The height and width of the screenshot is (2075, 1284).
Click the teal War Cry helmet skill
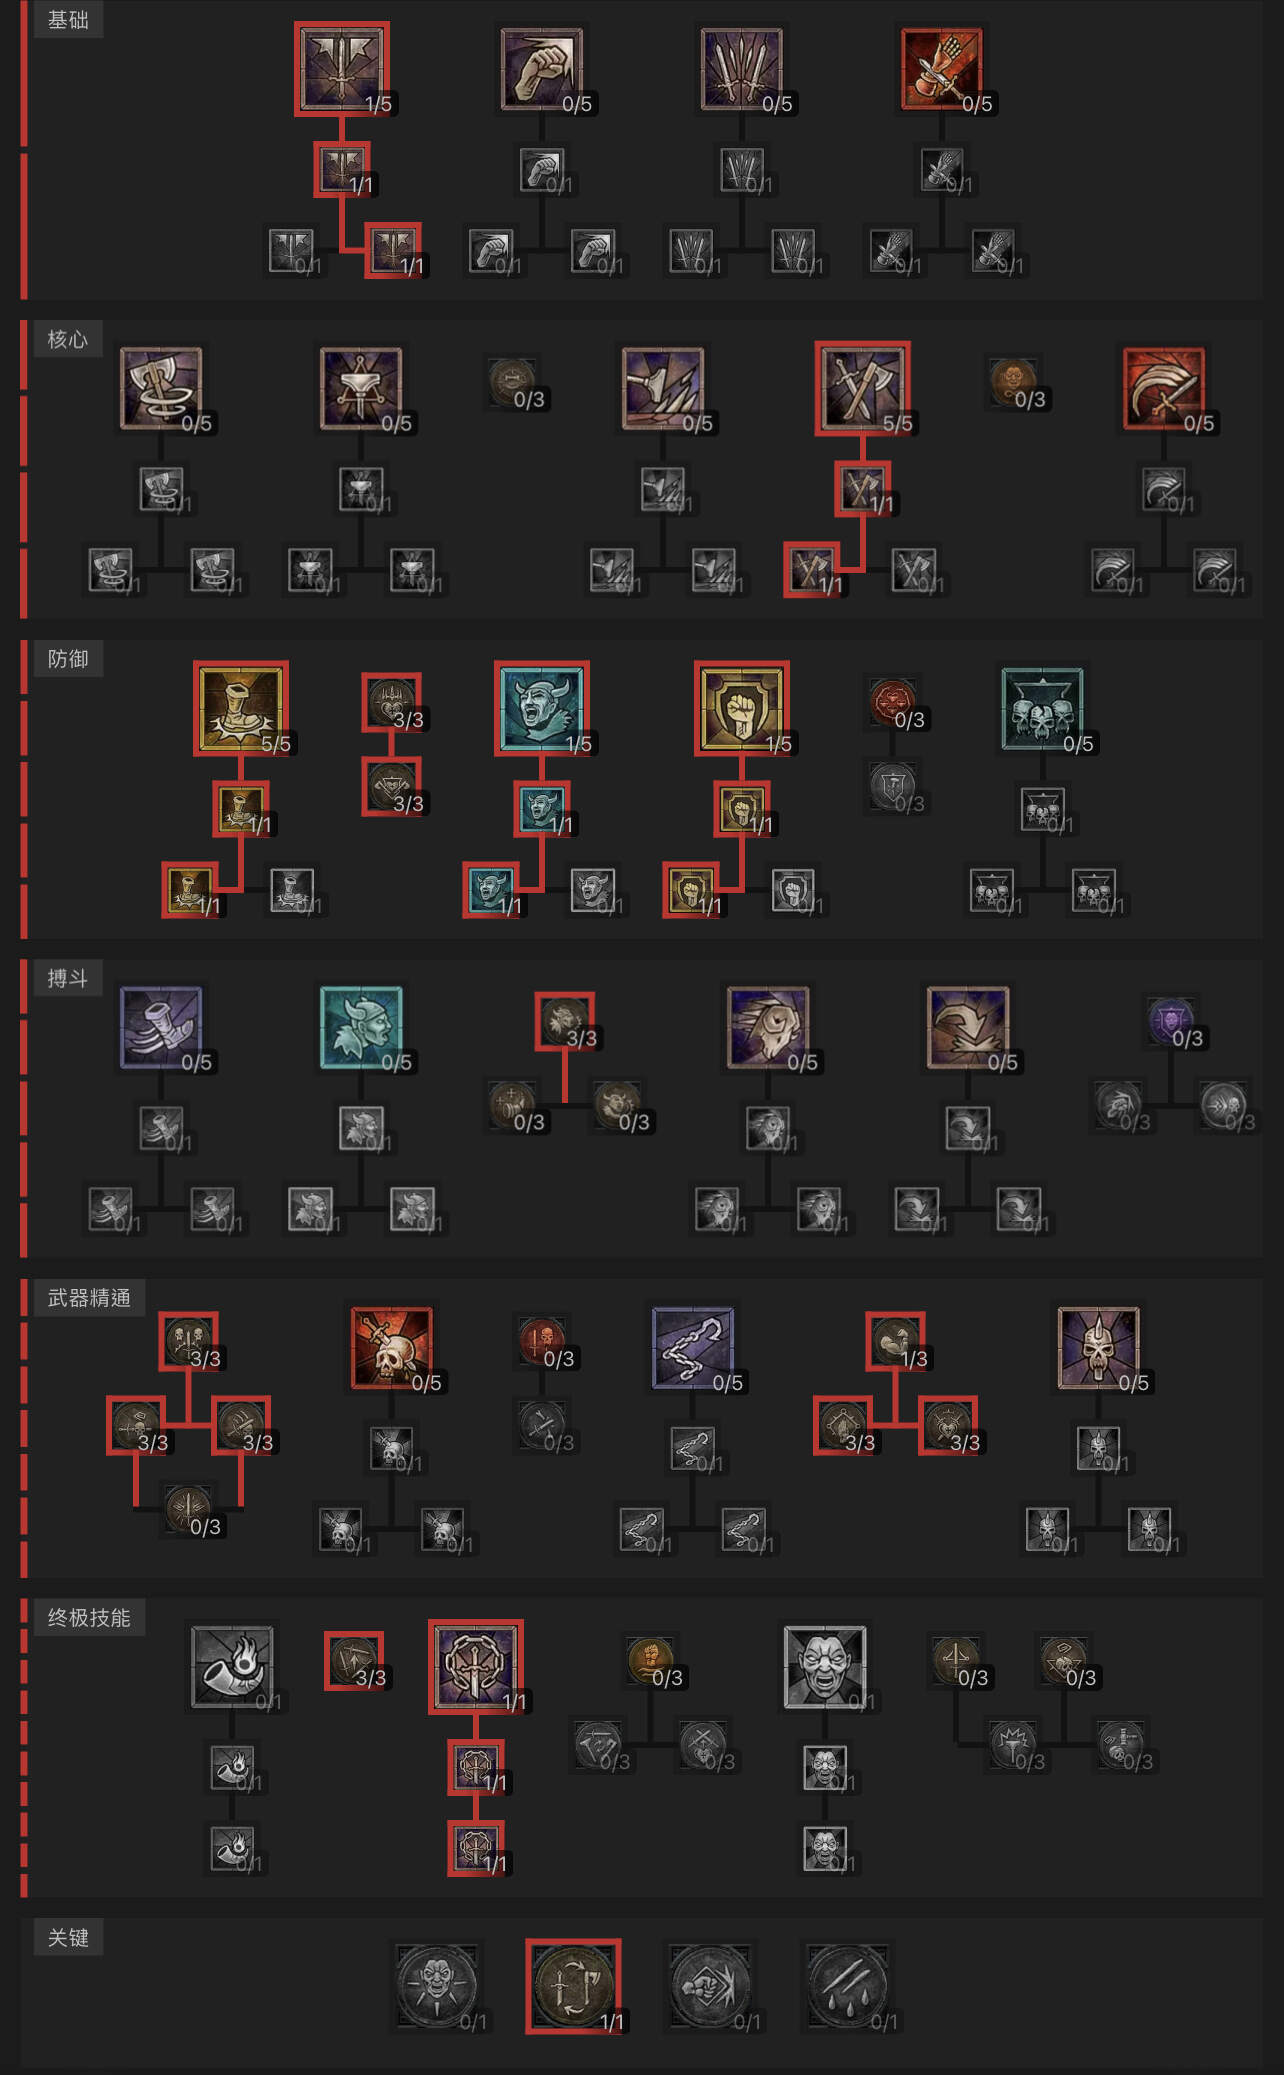[361, 1028]
